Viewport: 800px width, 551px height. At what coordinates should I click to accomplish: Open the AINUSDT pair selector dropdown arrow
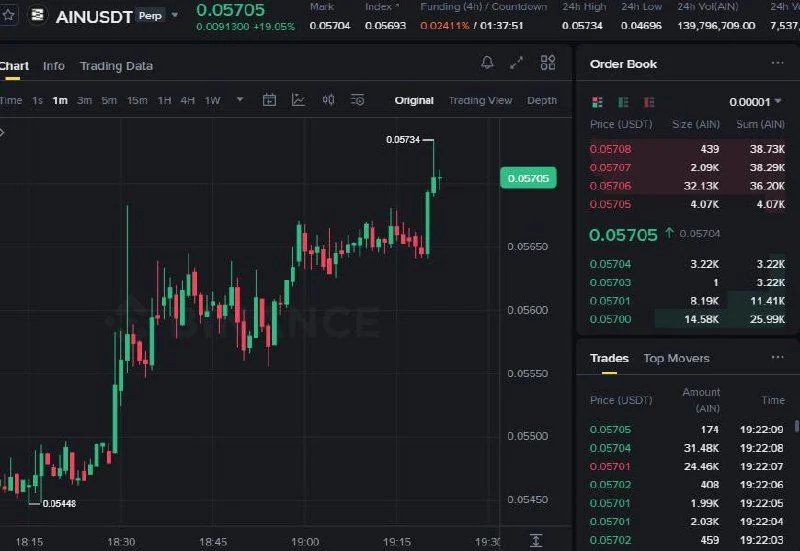174,15
